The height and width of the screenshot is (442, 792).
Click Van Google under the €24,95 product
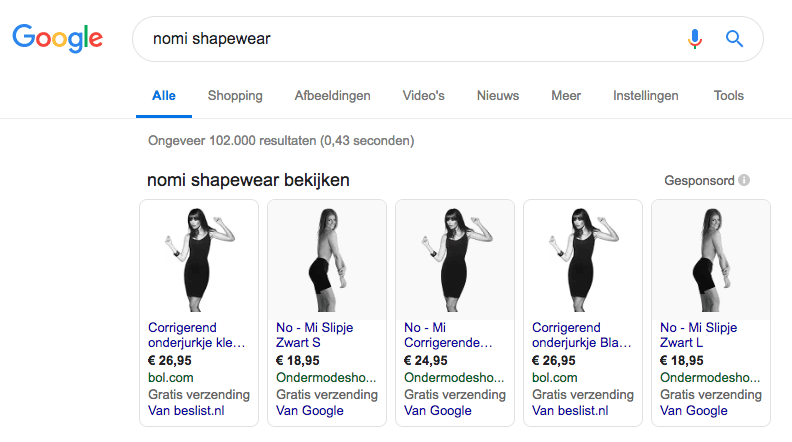[438, 410]
